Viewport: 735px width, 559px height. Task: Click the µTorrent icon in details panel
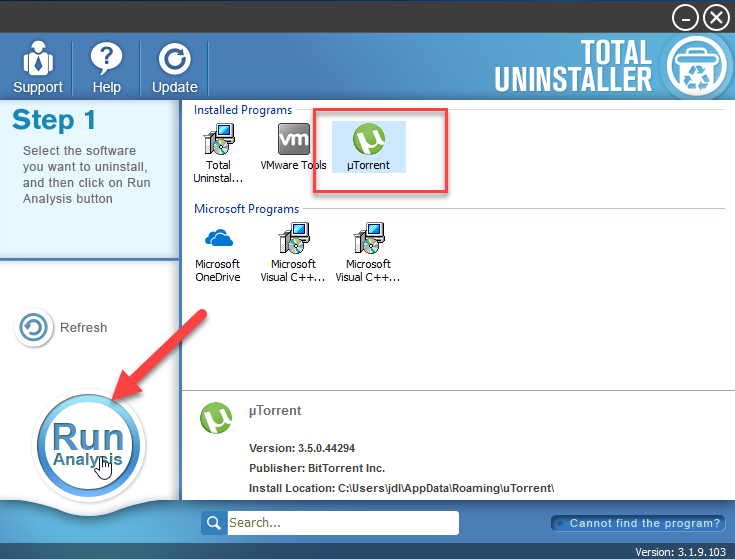(216, 417)
